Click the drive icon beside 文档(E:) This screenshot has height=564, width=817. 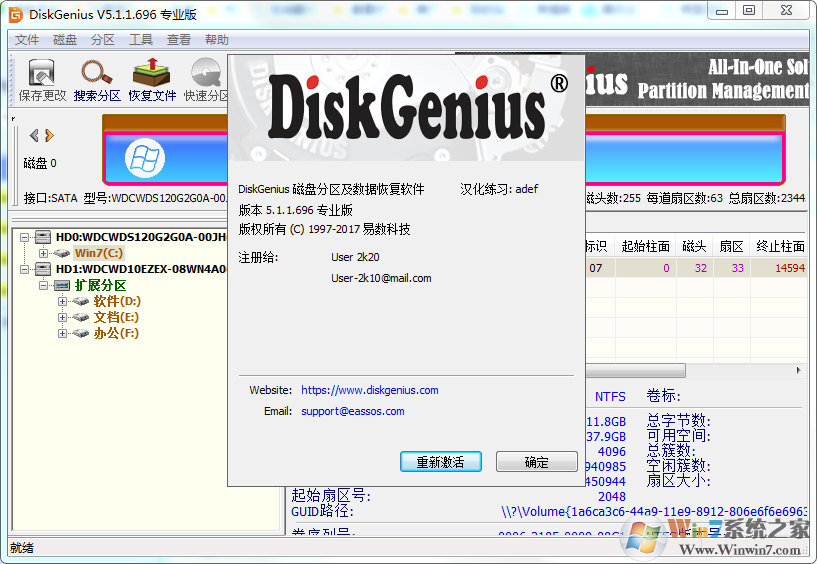[81, 317]
